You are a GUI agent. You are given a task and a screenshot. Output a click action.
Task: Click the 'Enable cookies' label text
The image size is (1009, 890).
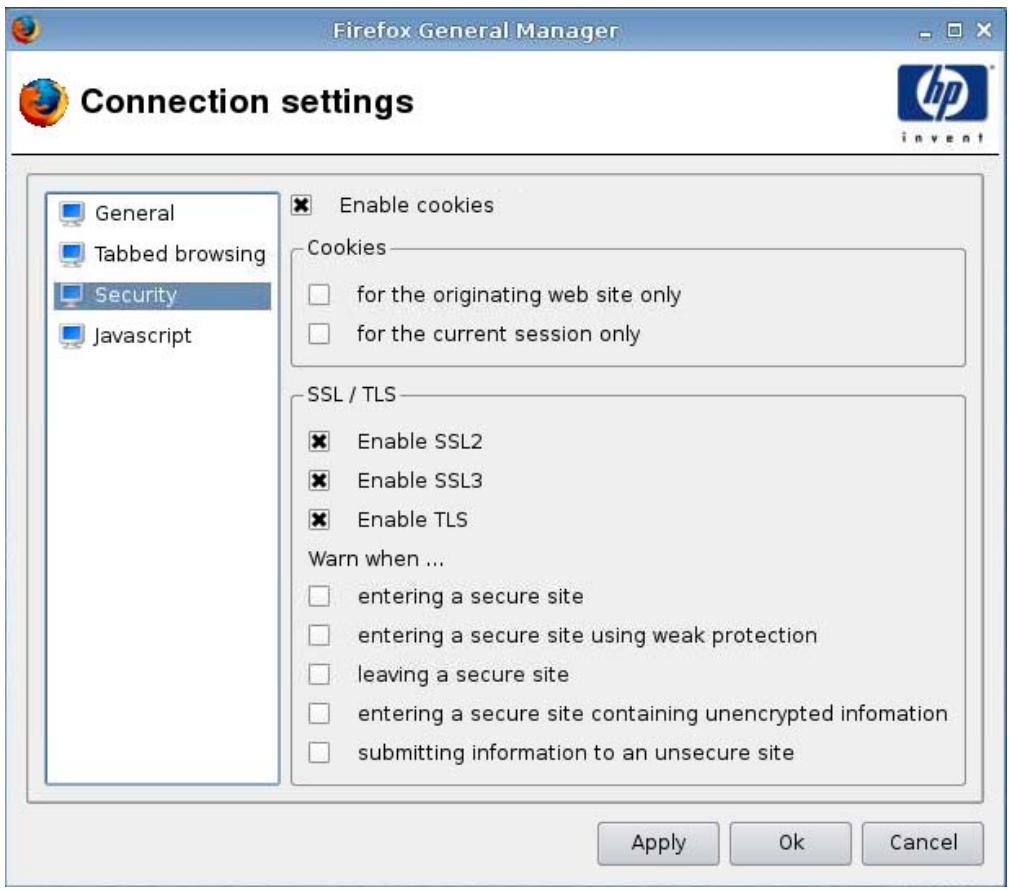click(416, 205)
